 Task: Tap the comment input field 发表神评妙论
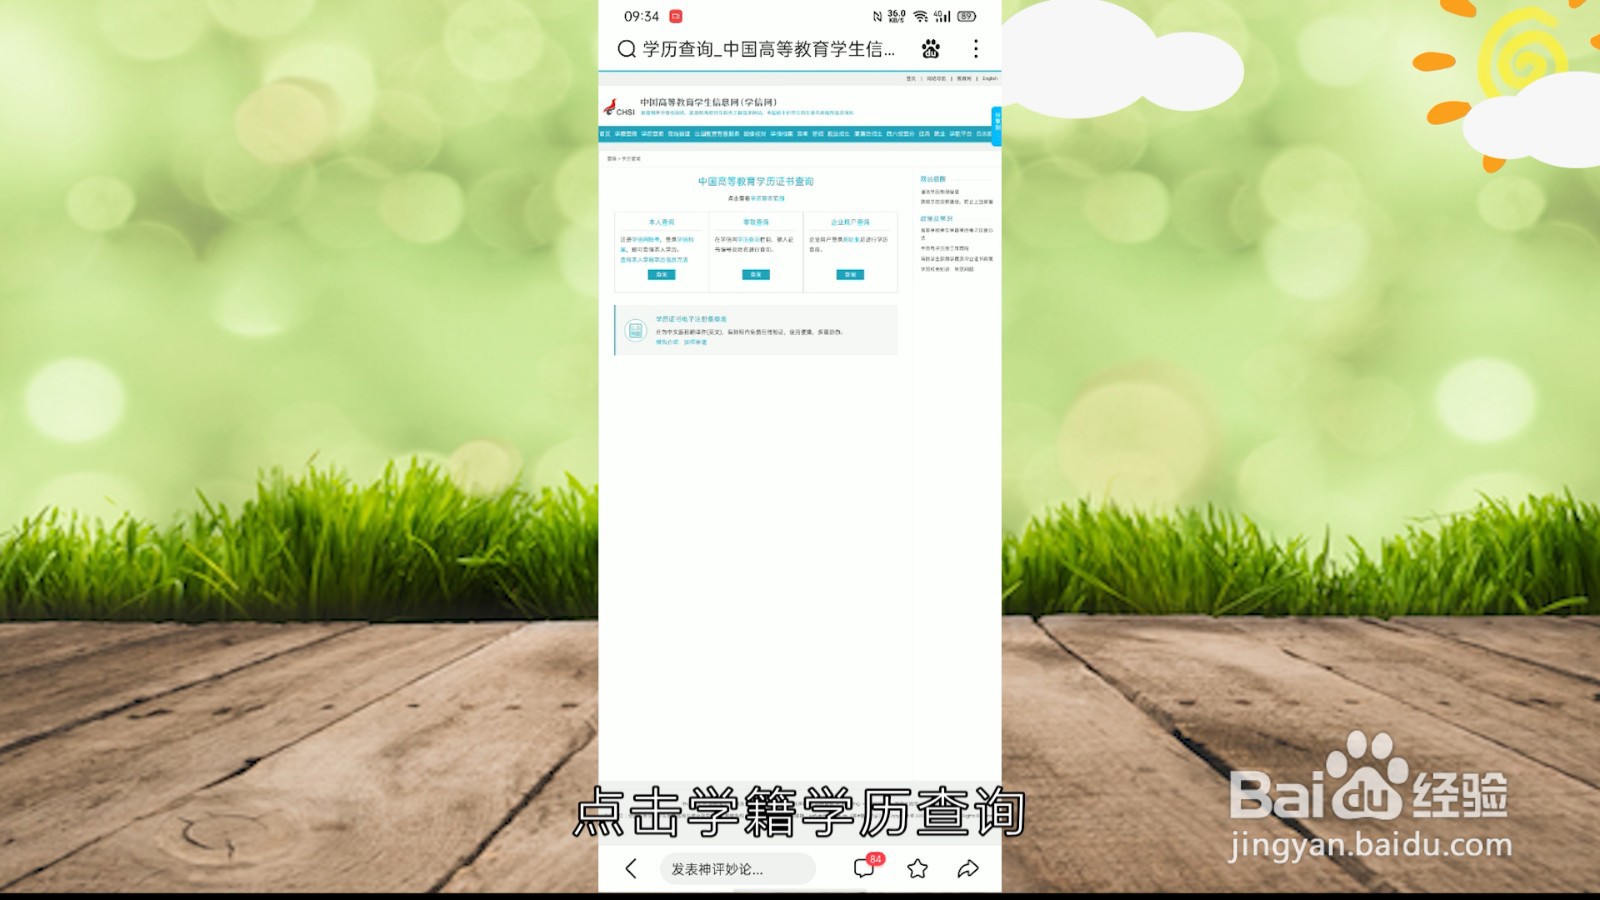tap(737, 869)
